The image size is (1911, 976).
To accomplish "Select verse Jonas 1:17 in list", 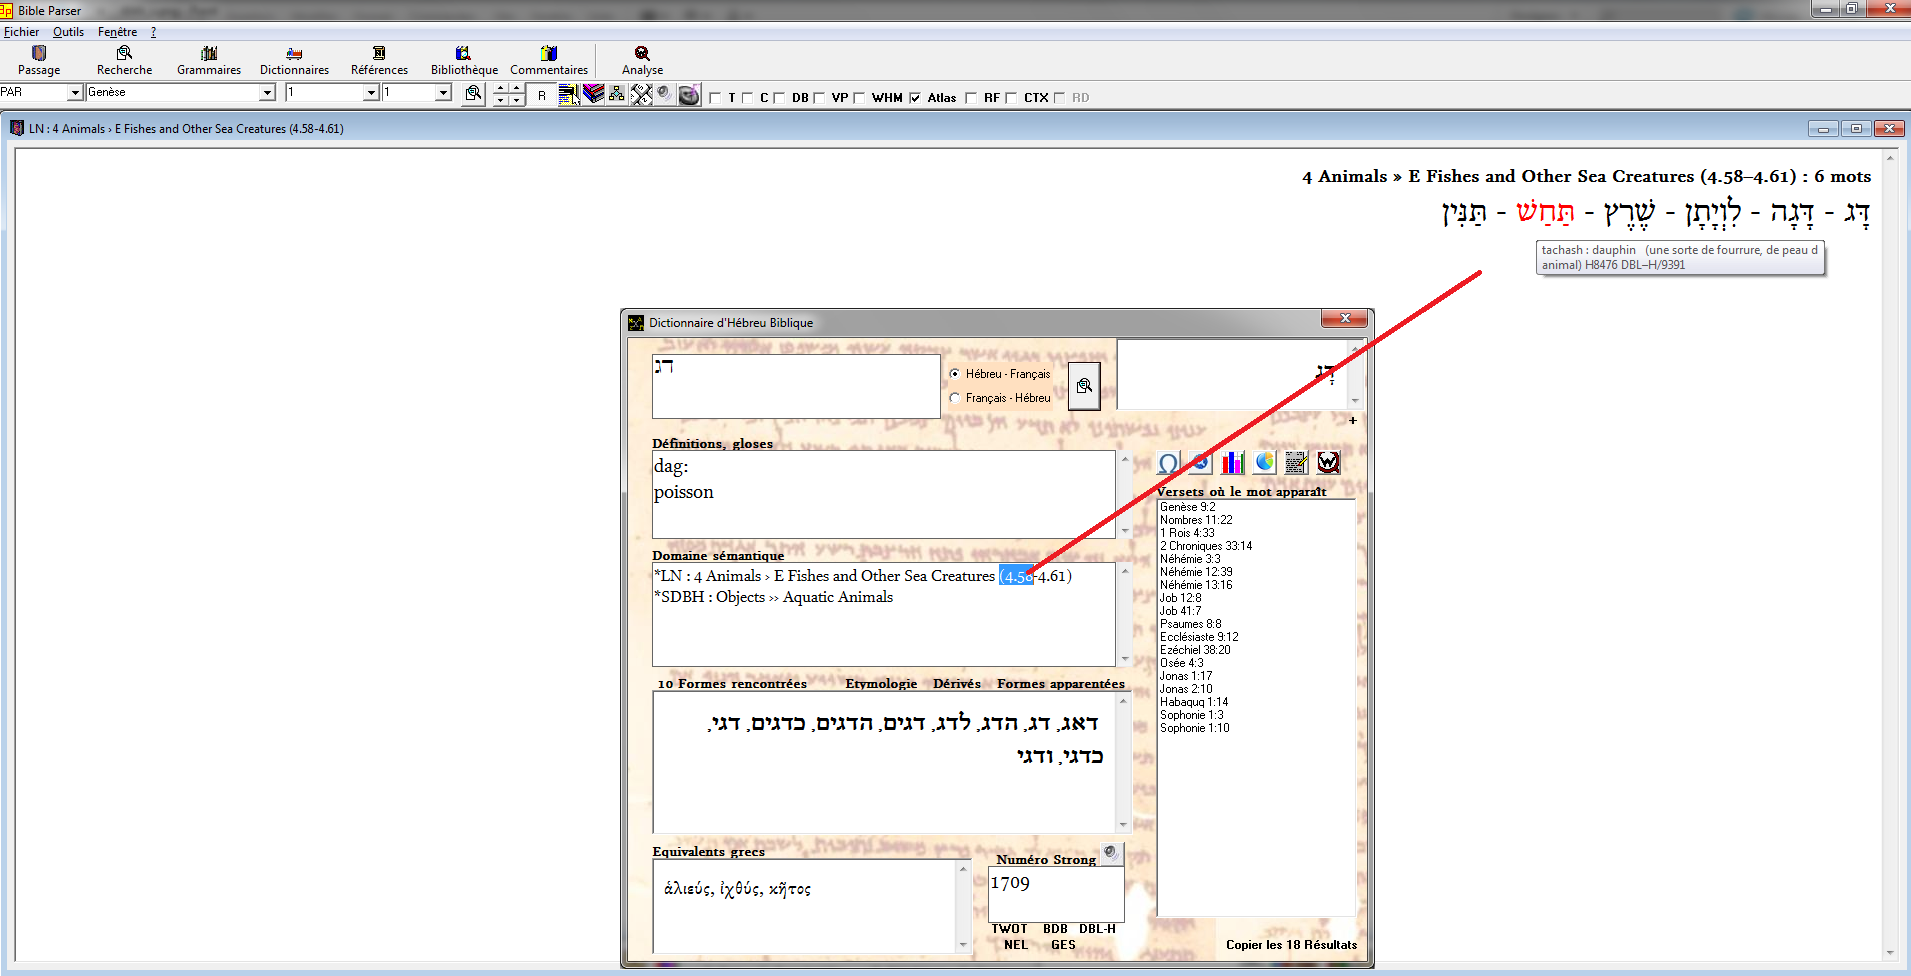I will [1186, 676].
